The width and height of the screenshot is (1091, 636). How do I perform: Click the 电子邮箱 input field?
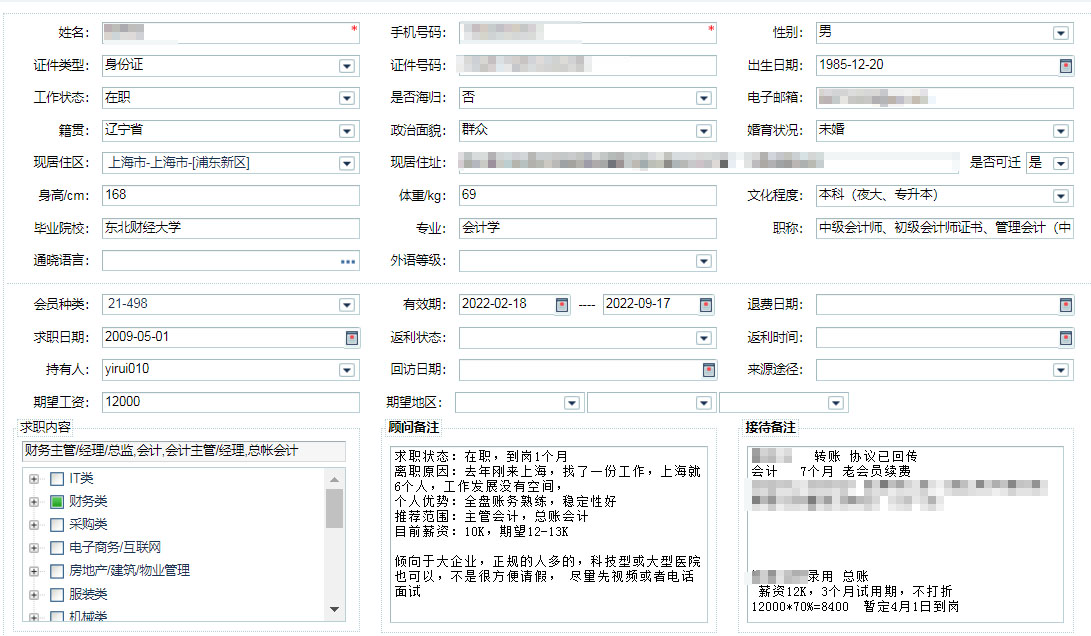coord(944,98)
